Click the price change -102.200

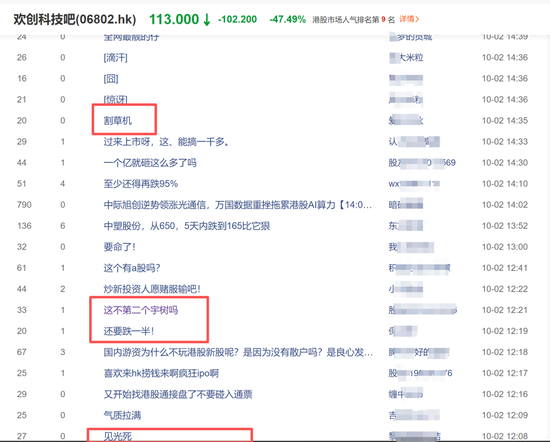click(237, 19)
